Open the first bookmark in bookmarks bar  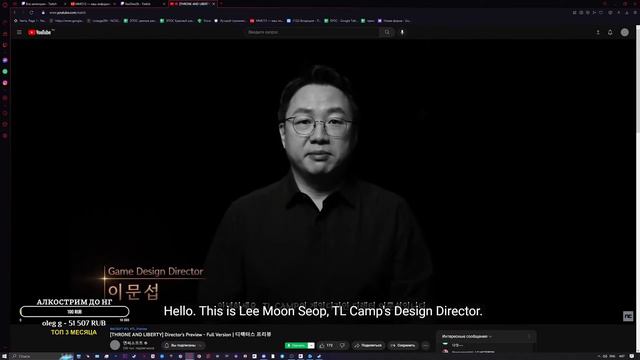point(29,20)
